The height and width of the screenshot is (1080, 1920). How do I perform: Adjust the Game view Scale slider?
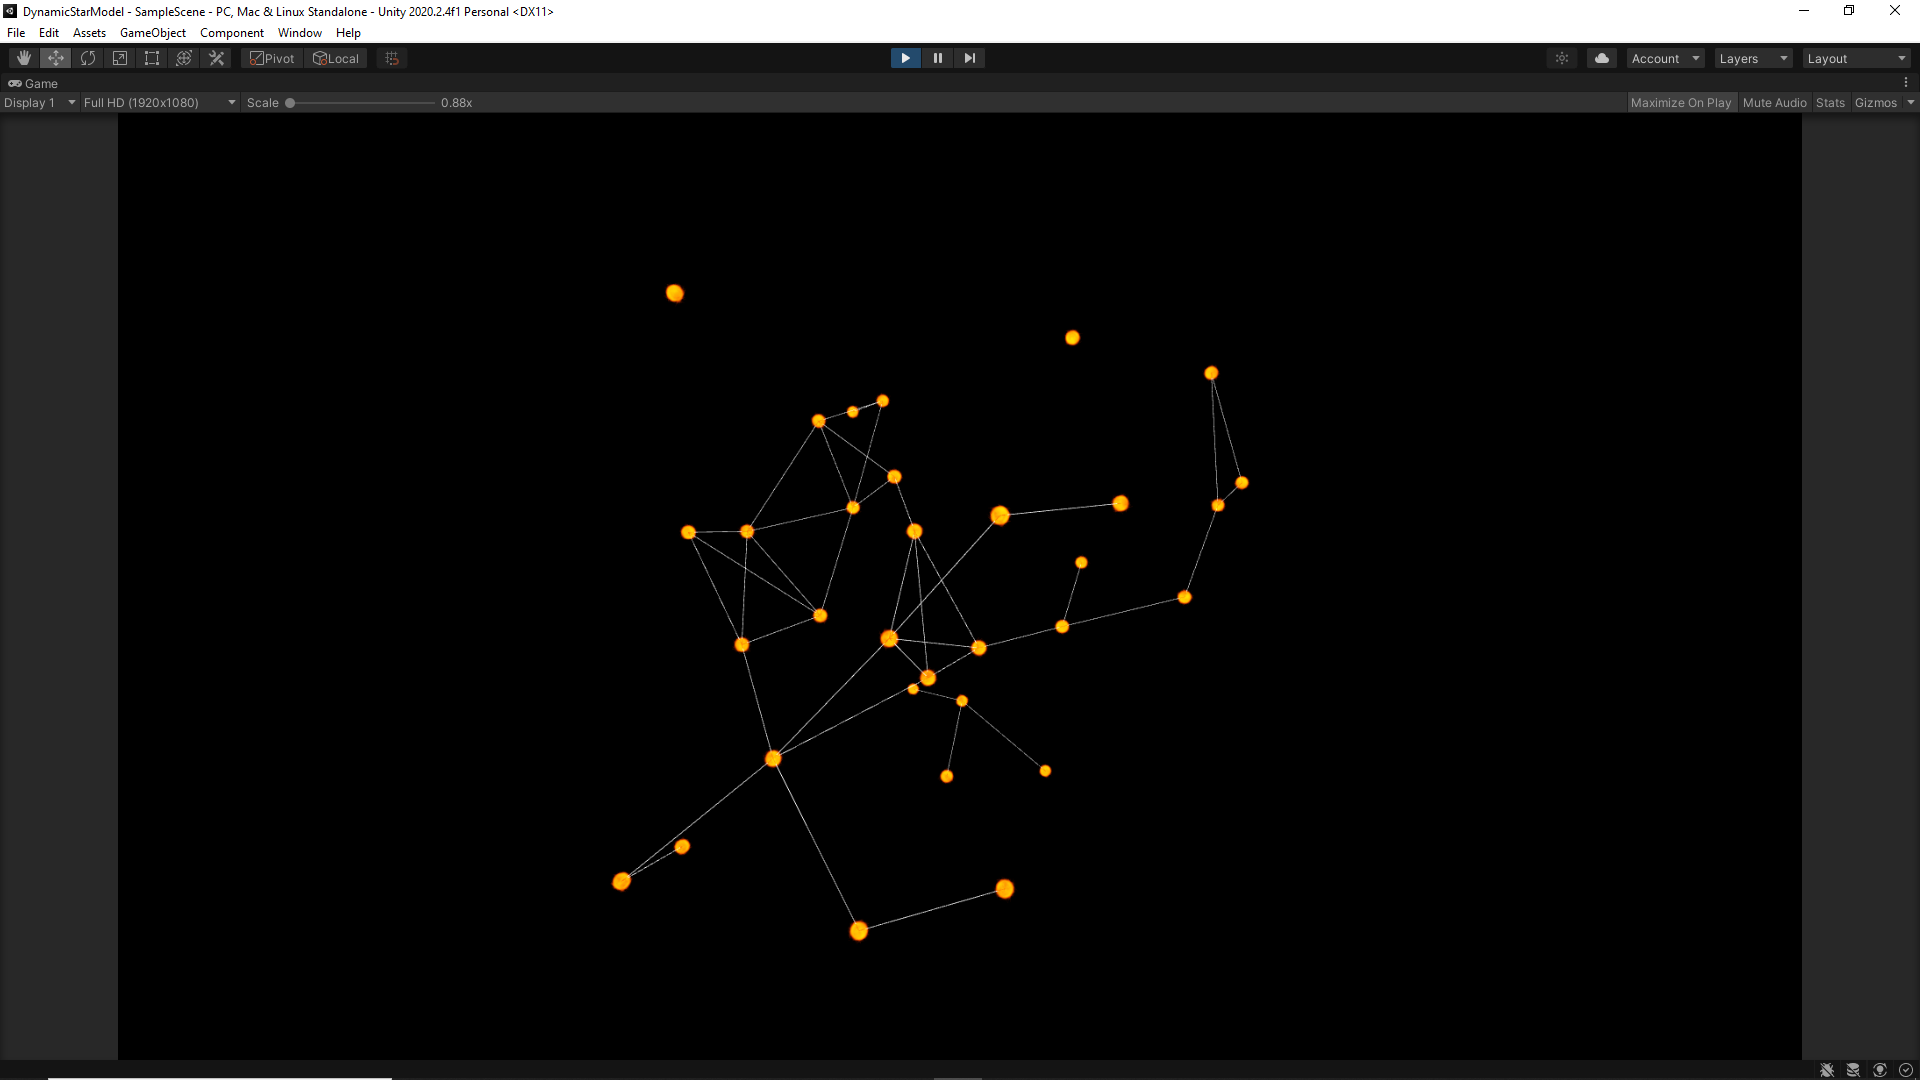[x=290, y=102]
